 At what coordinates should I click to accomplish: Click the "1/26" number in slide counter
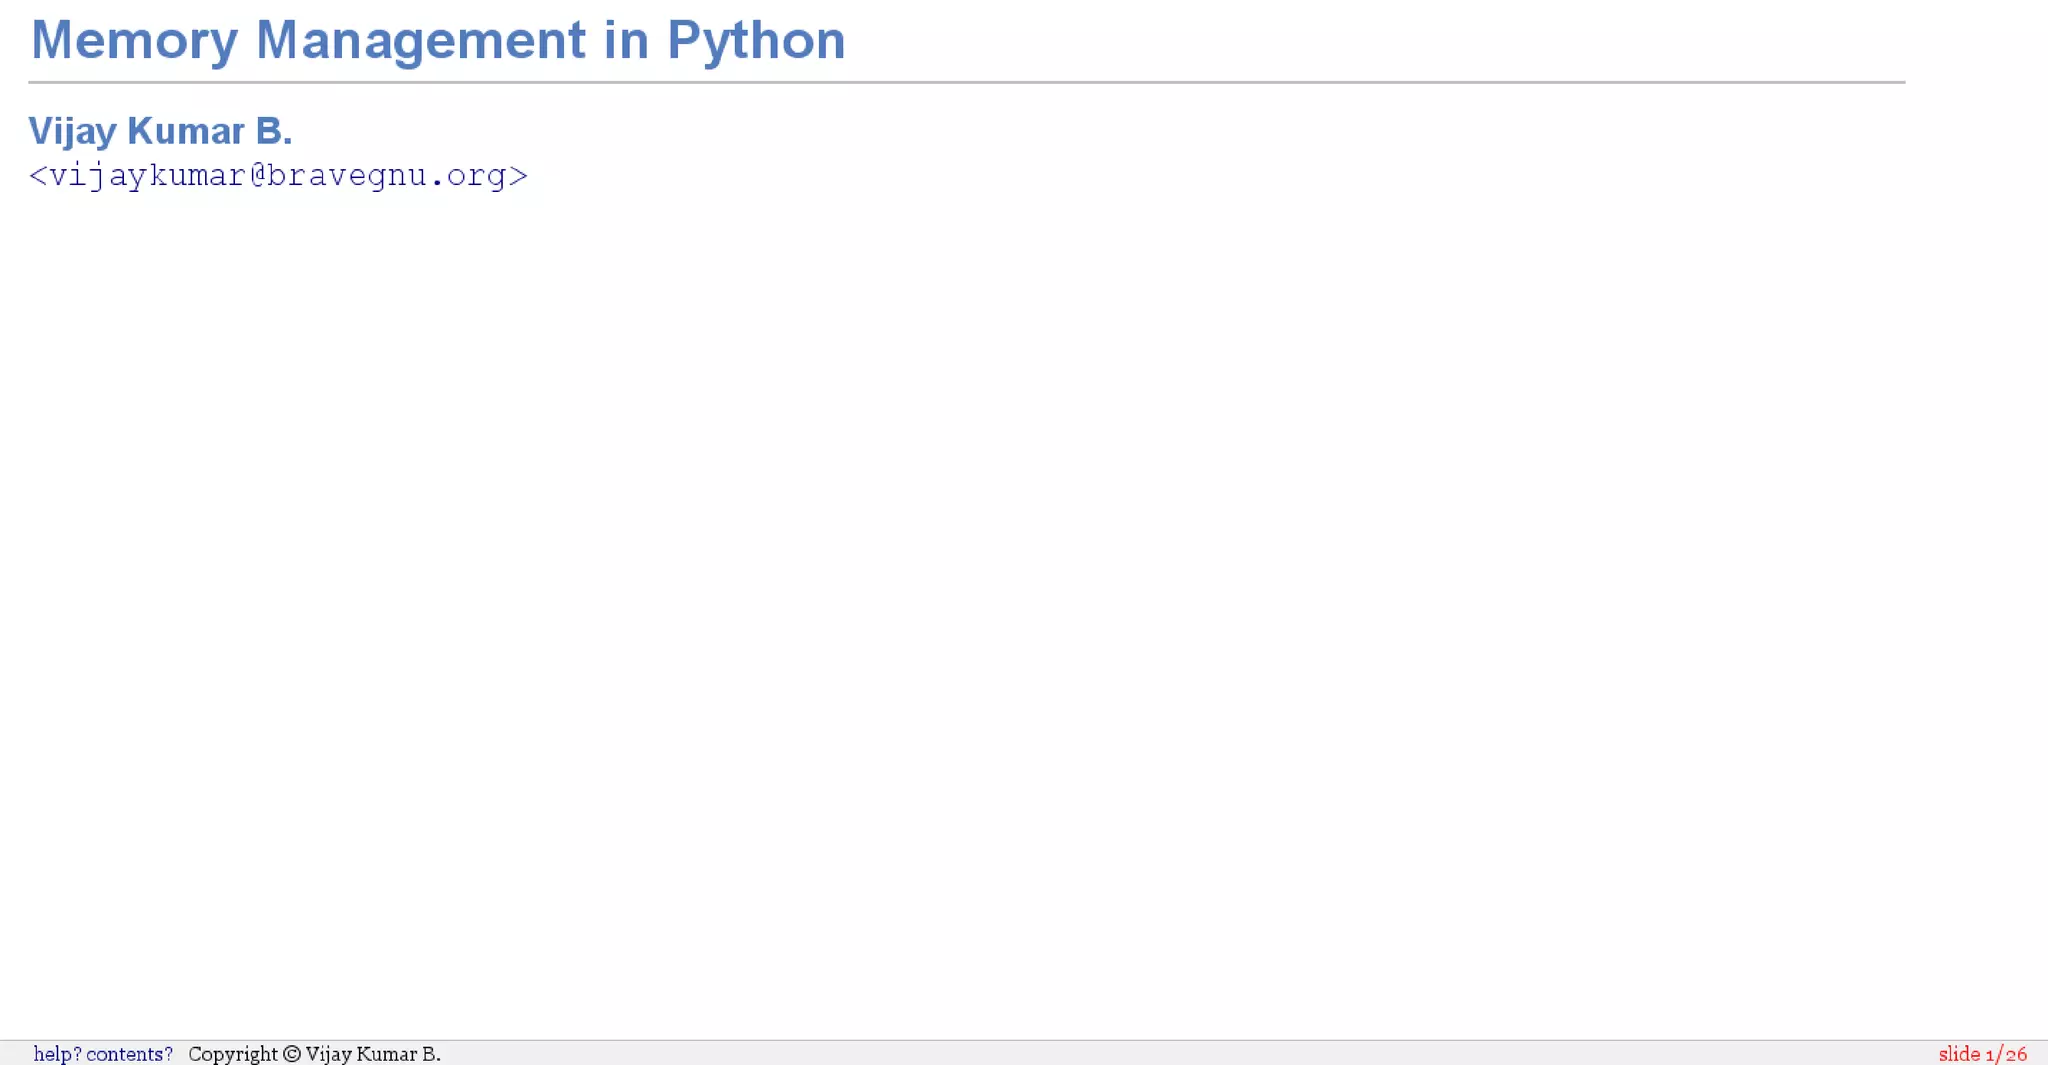click(2006, 1054)
